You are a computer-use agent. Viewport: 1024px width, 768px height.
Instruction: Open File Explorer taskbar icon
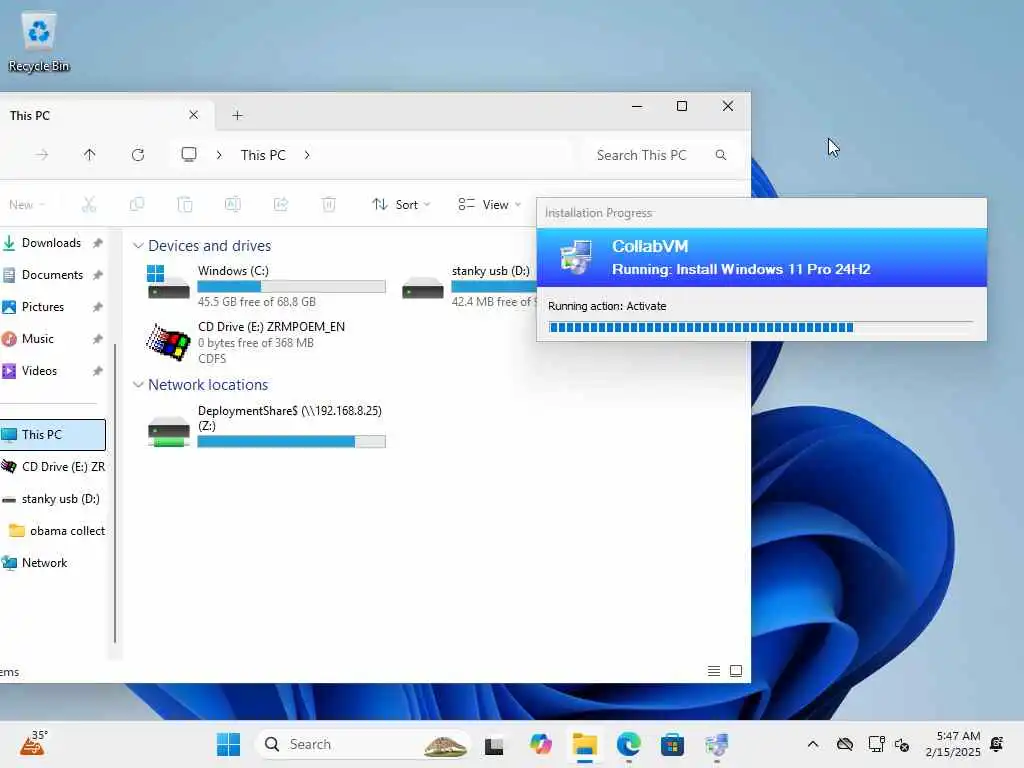click(x=584, y=744)
